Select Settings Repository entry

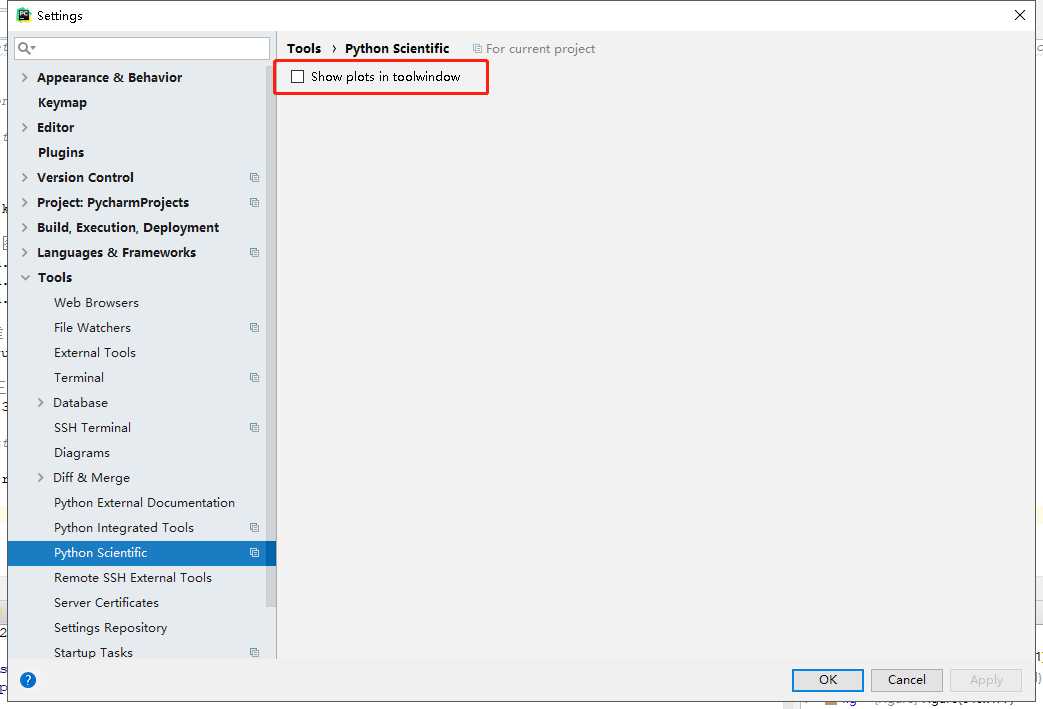pyautogui.click(x=110, y=628)
